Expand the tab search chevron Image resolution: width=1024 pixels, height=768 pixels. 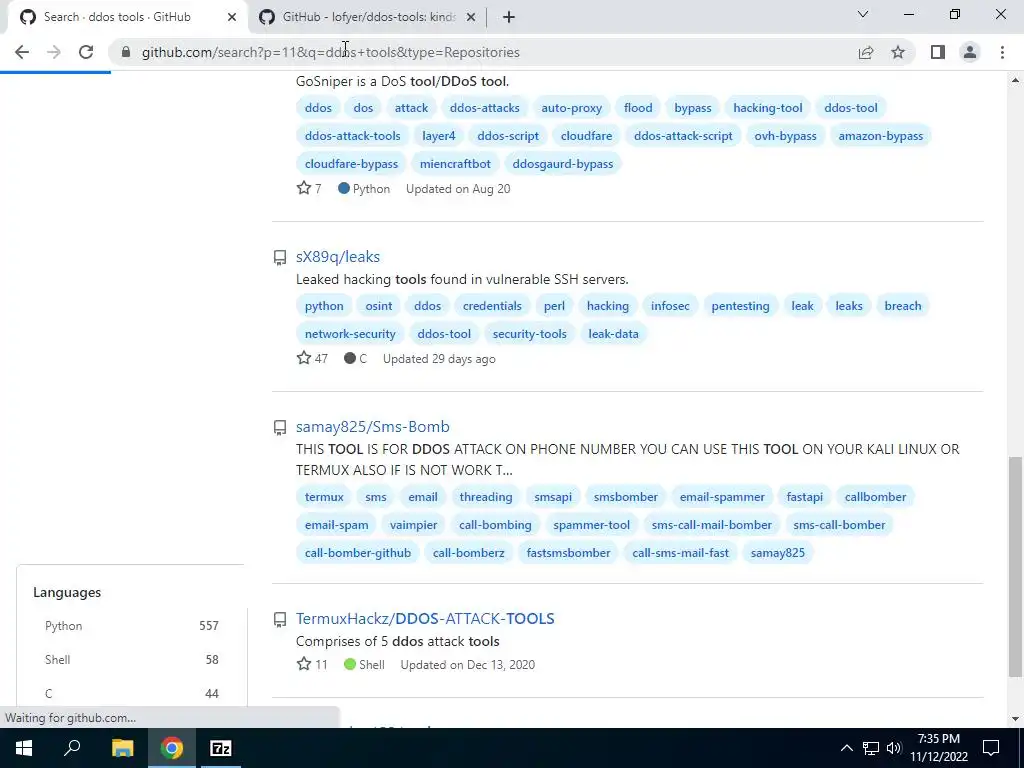[863, 14]
